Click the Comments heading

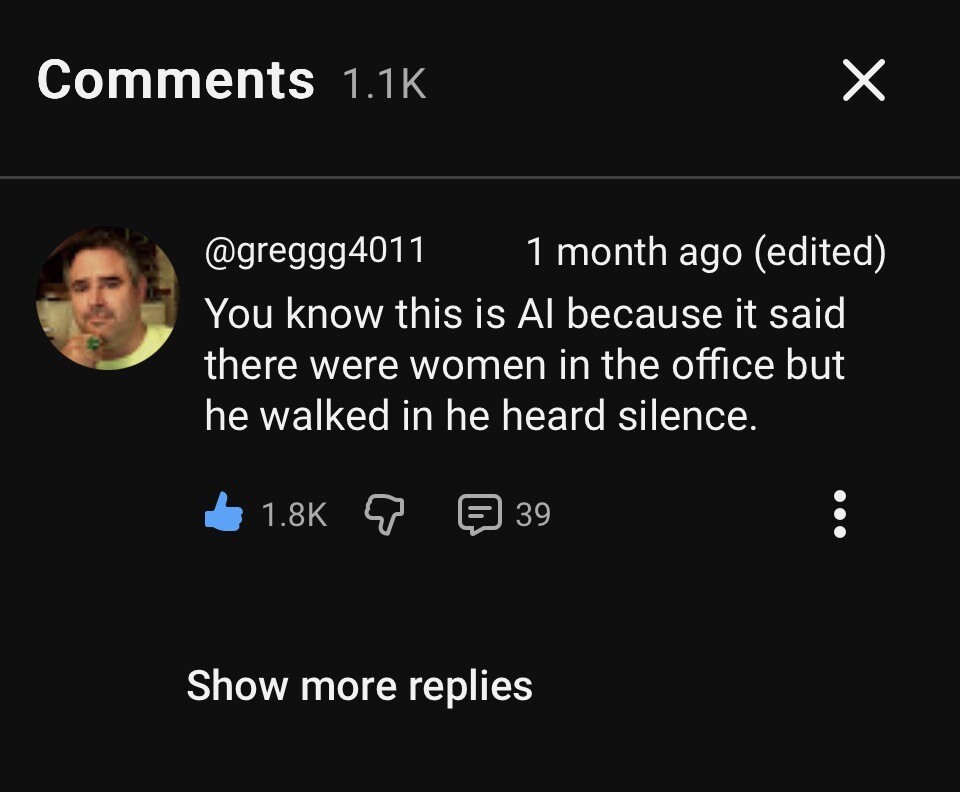[x=176, y=80]
